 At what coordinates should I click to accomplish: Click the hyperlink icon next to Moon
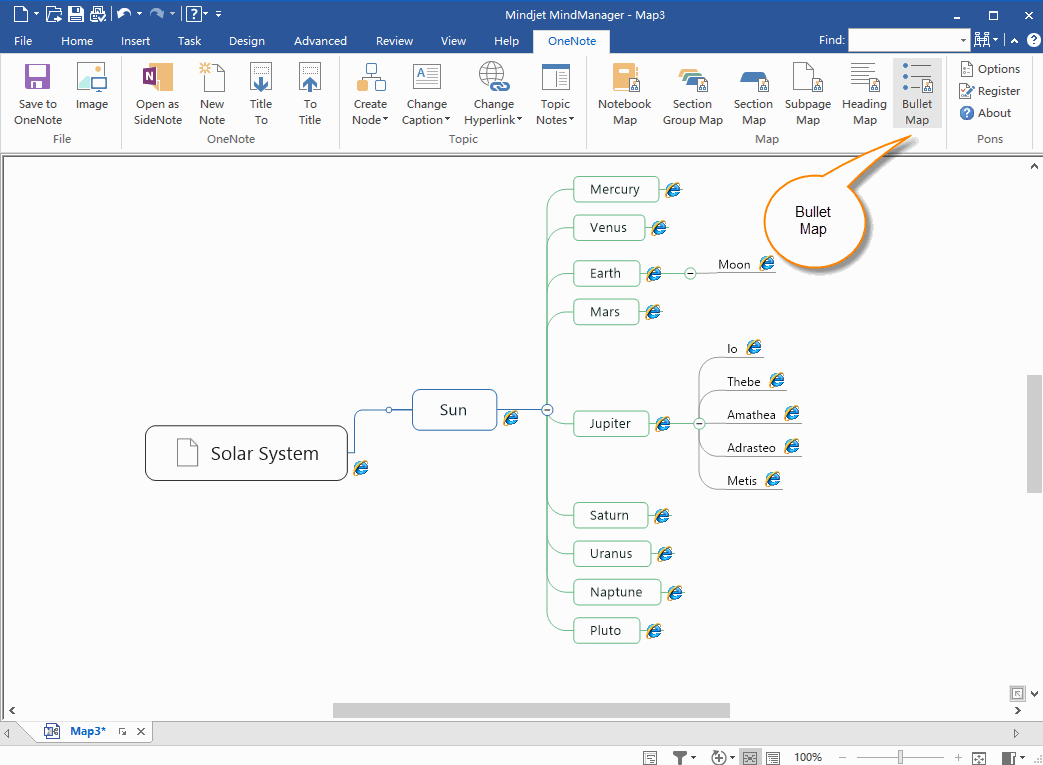[x=767, y=263]
